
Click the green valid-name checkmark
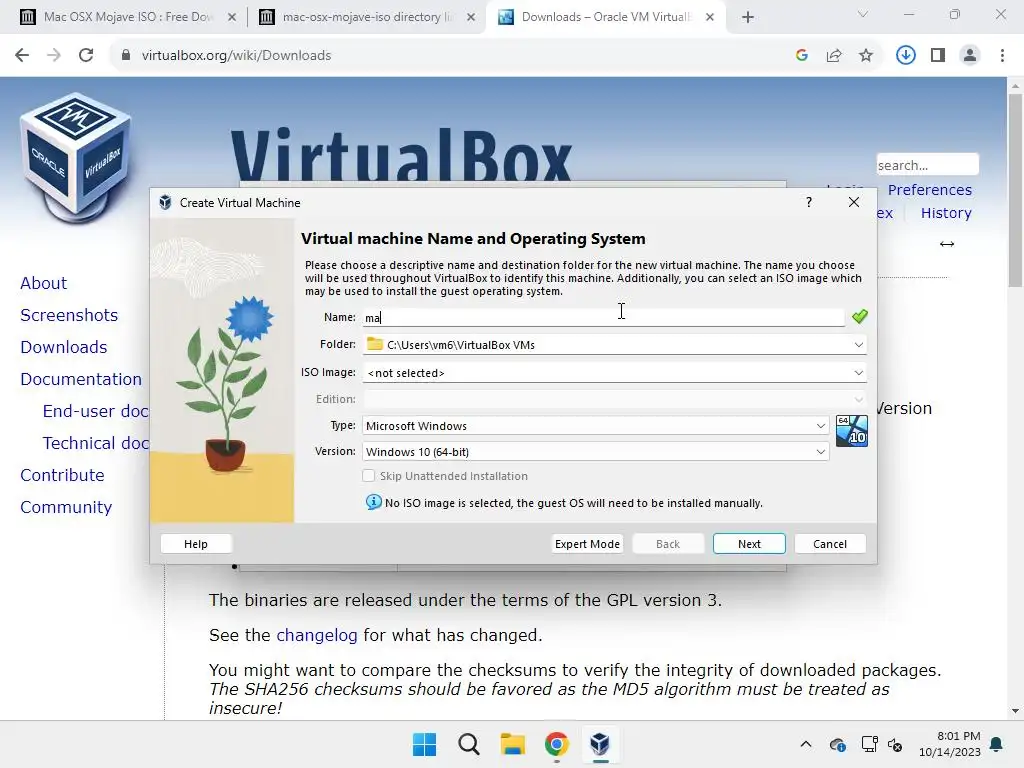click(x=859, y=317)
